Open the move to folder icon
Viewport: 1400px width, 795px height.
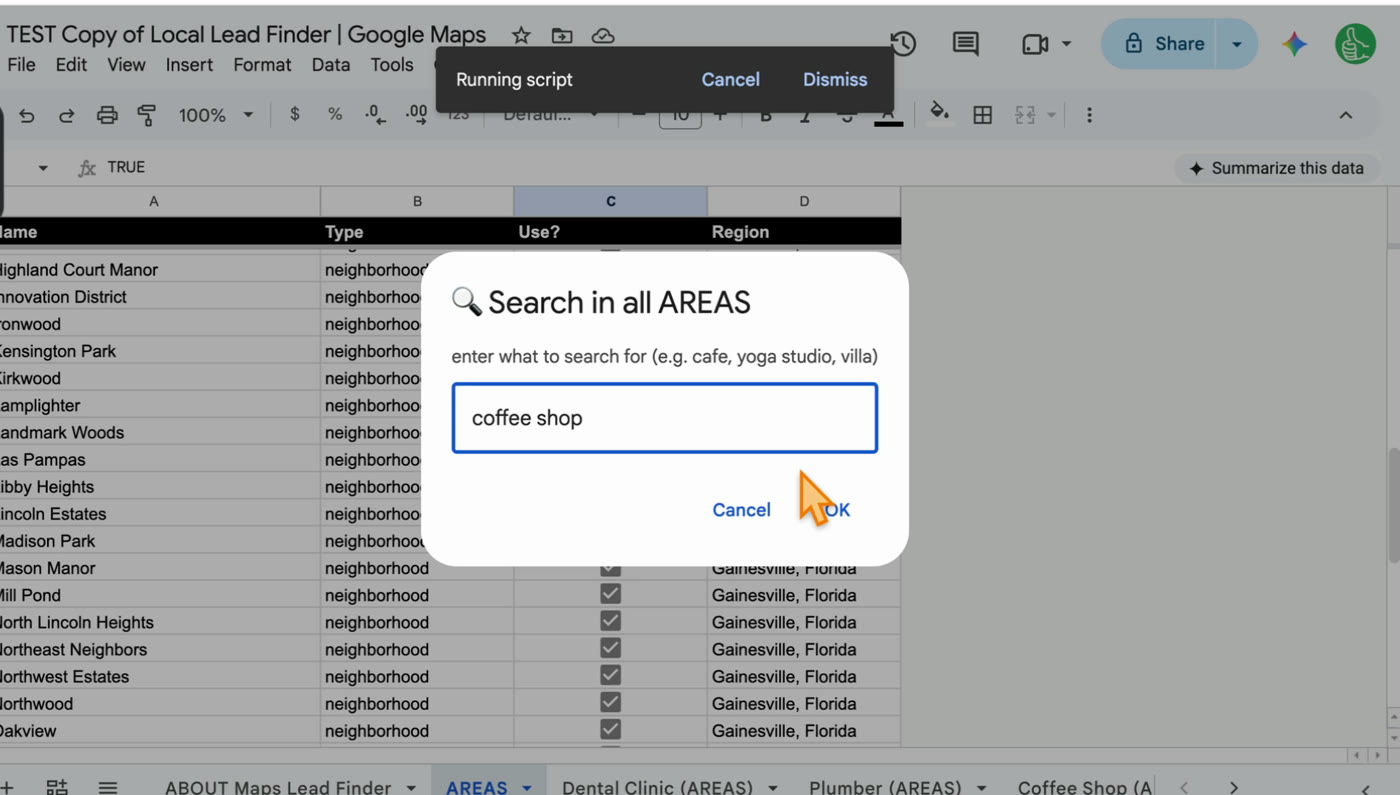pyautogui.click(x=562, y=36)
